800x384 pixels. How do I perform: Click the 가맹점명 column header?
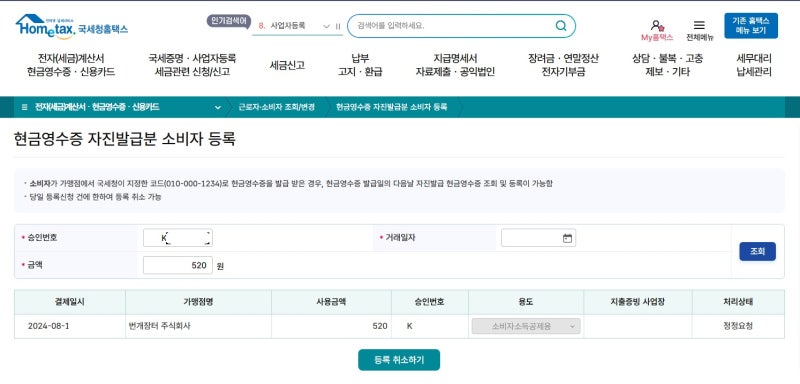tap(198, 302)
